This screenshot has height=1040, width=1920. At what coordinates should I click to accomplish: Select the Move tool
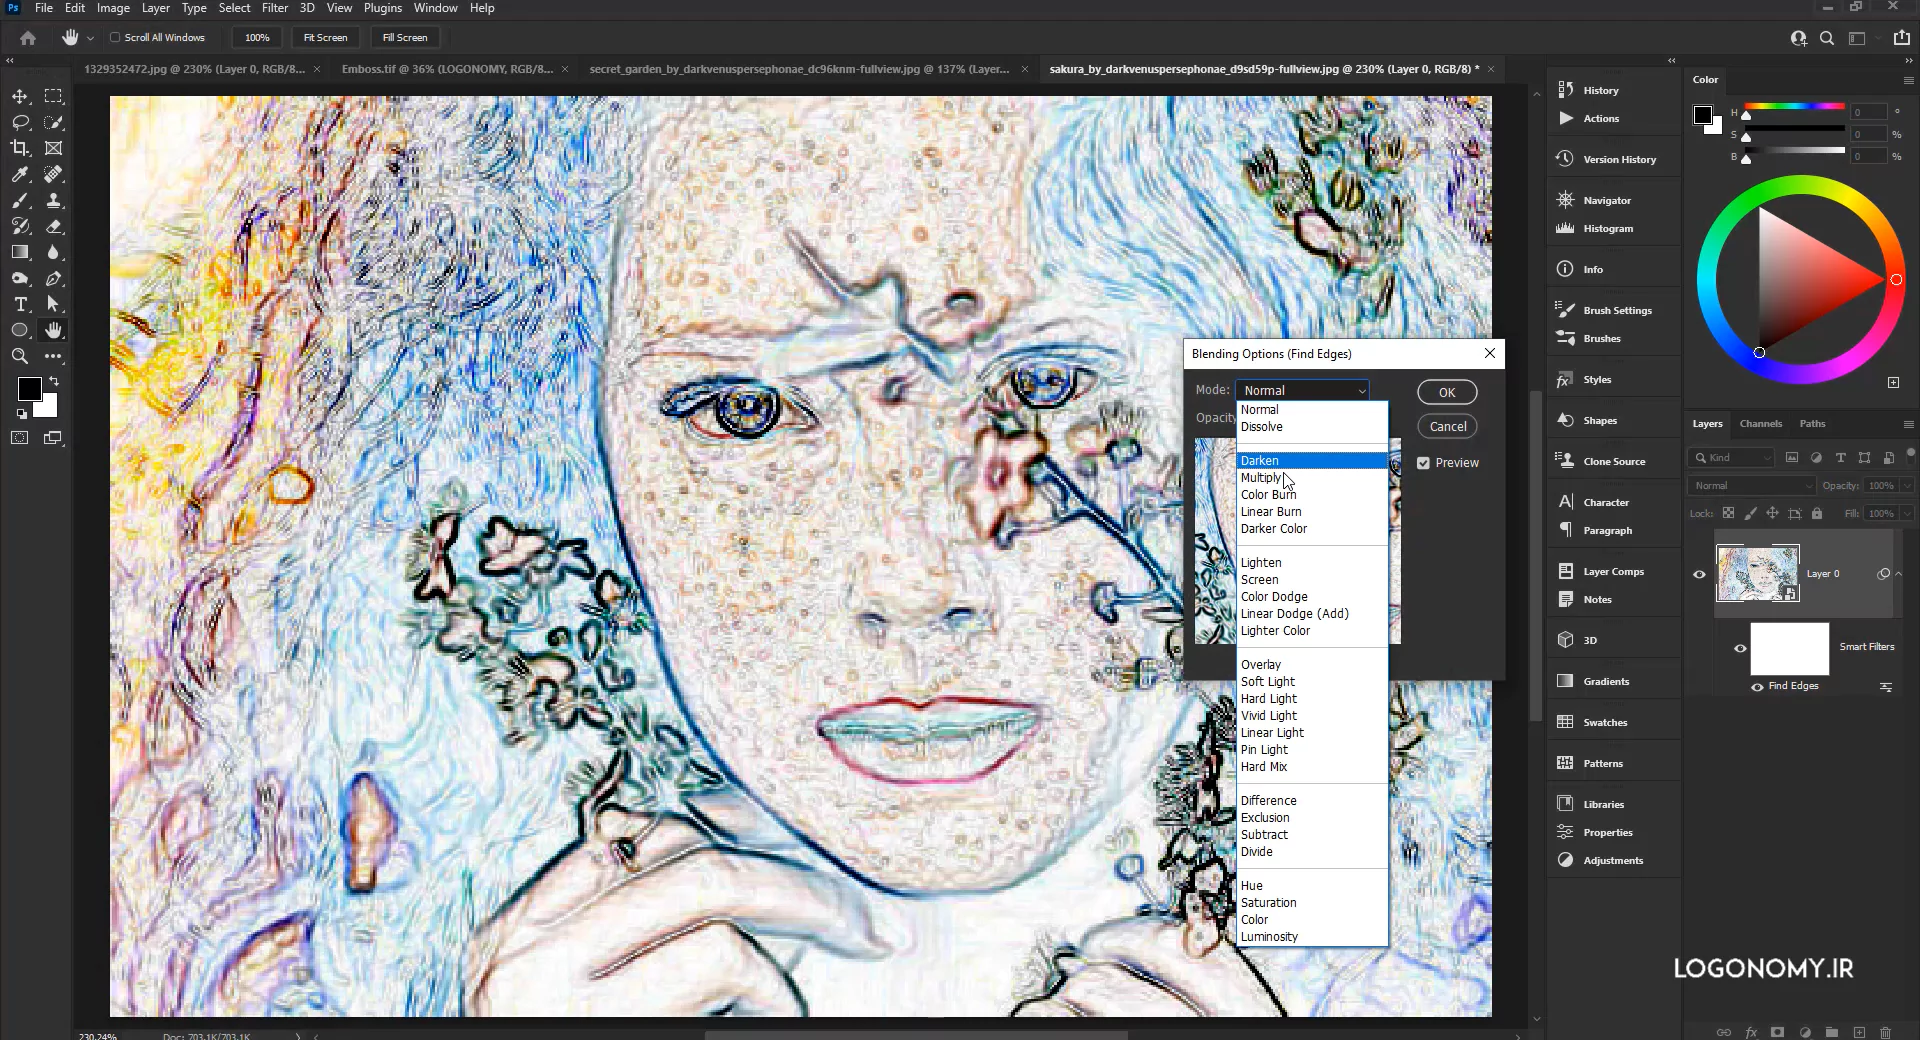[x=20, y=96]
